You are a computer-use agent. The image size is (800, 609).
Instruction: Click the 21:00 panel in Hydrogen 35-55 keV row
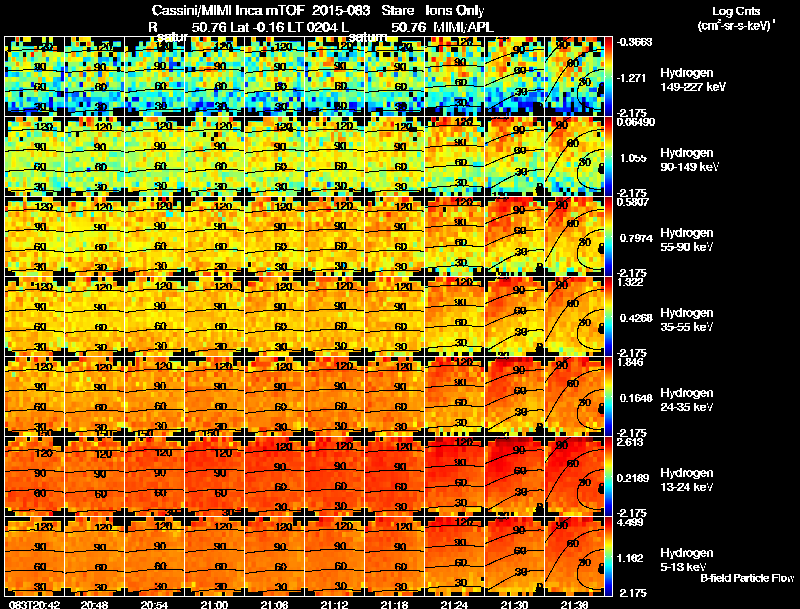[214, 316]
